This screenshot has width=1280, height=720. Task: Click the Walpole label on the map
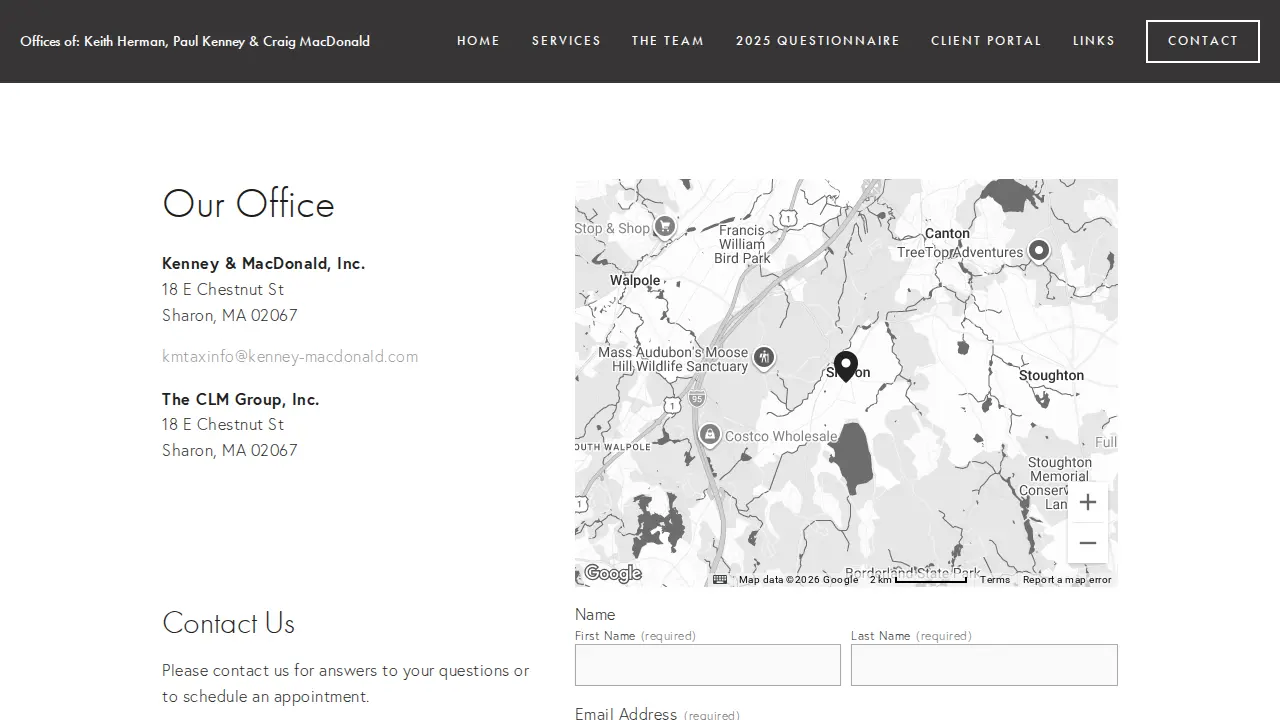[x=636, y=280]
